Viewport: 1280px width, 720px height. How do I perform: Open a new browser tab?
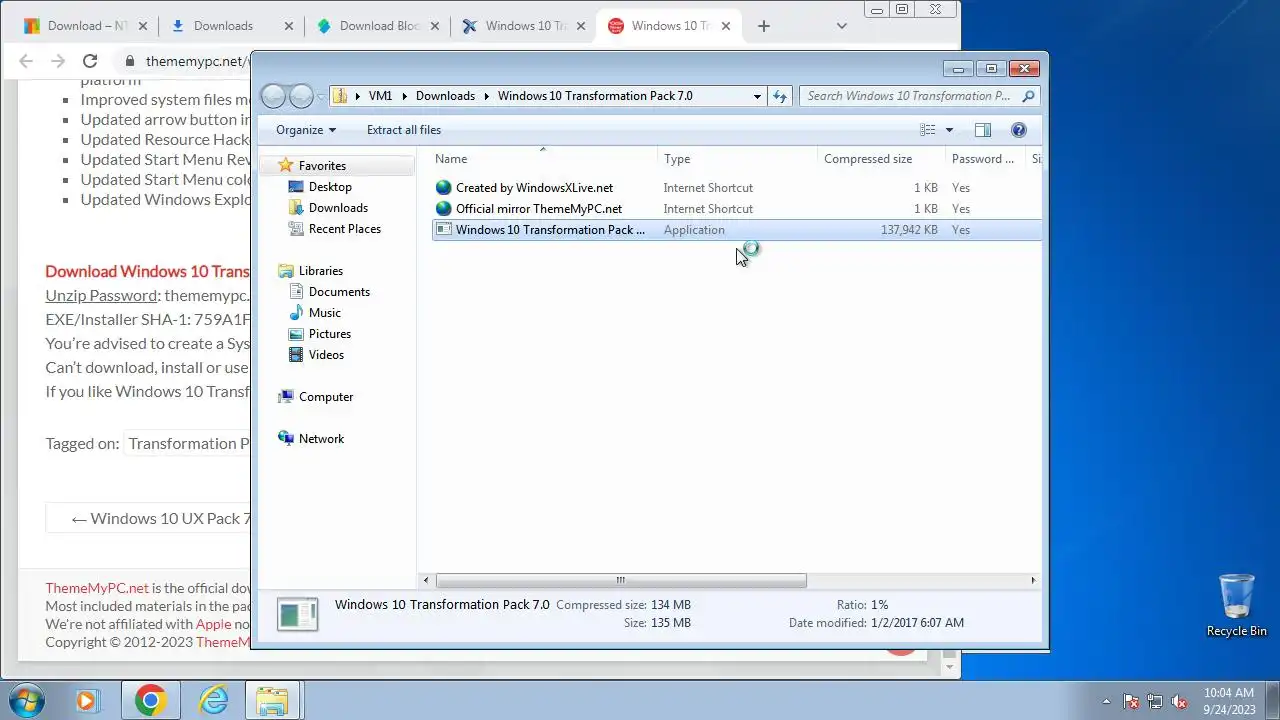point(764,26)
